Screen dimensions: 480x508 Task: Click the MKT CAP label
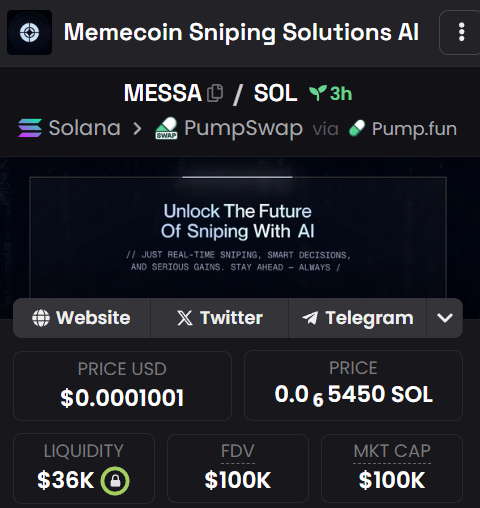[x=392, y=451]
